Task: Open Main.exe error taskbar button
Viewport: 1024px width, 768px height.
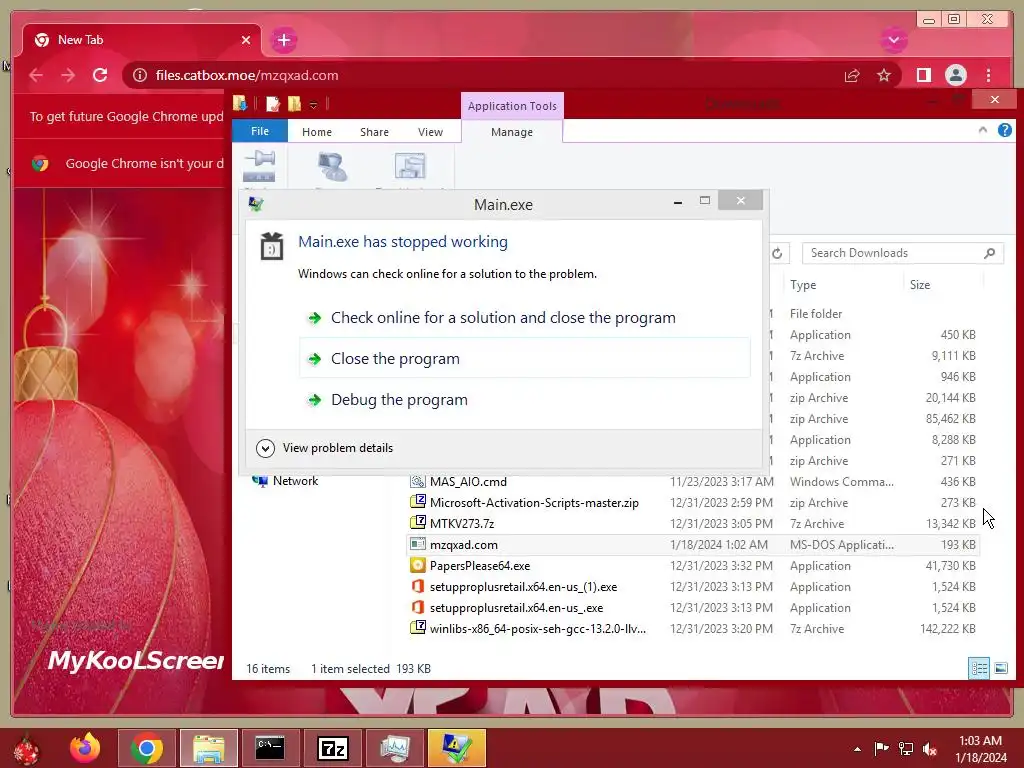Action: [456, 748]
